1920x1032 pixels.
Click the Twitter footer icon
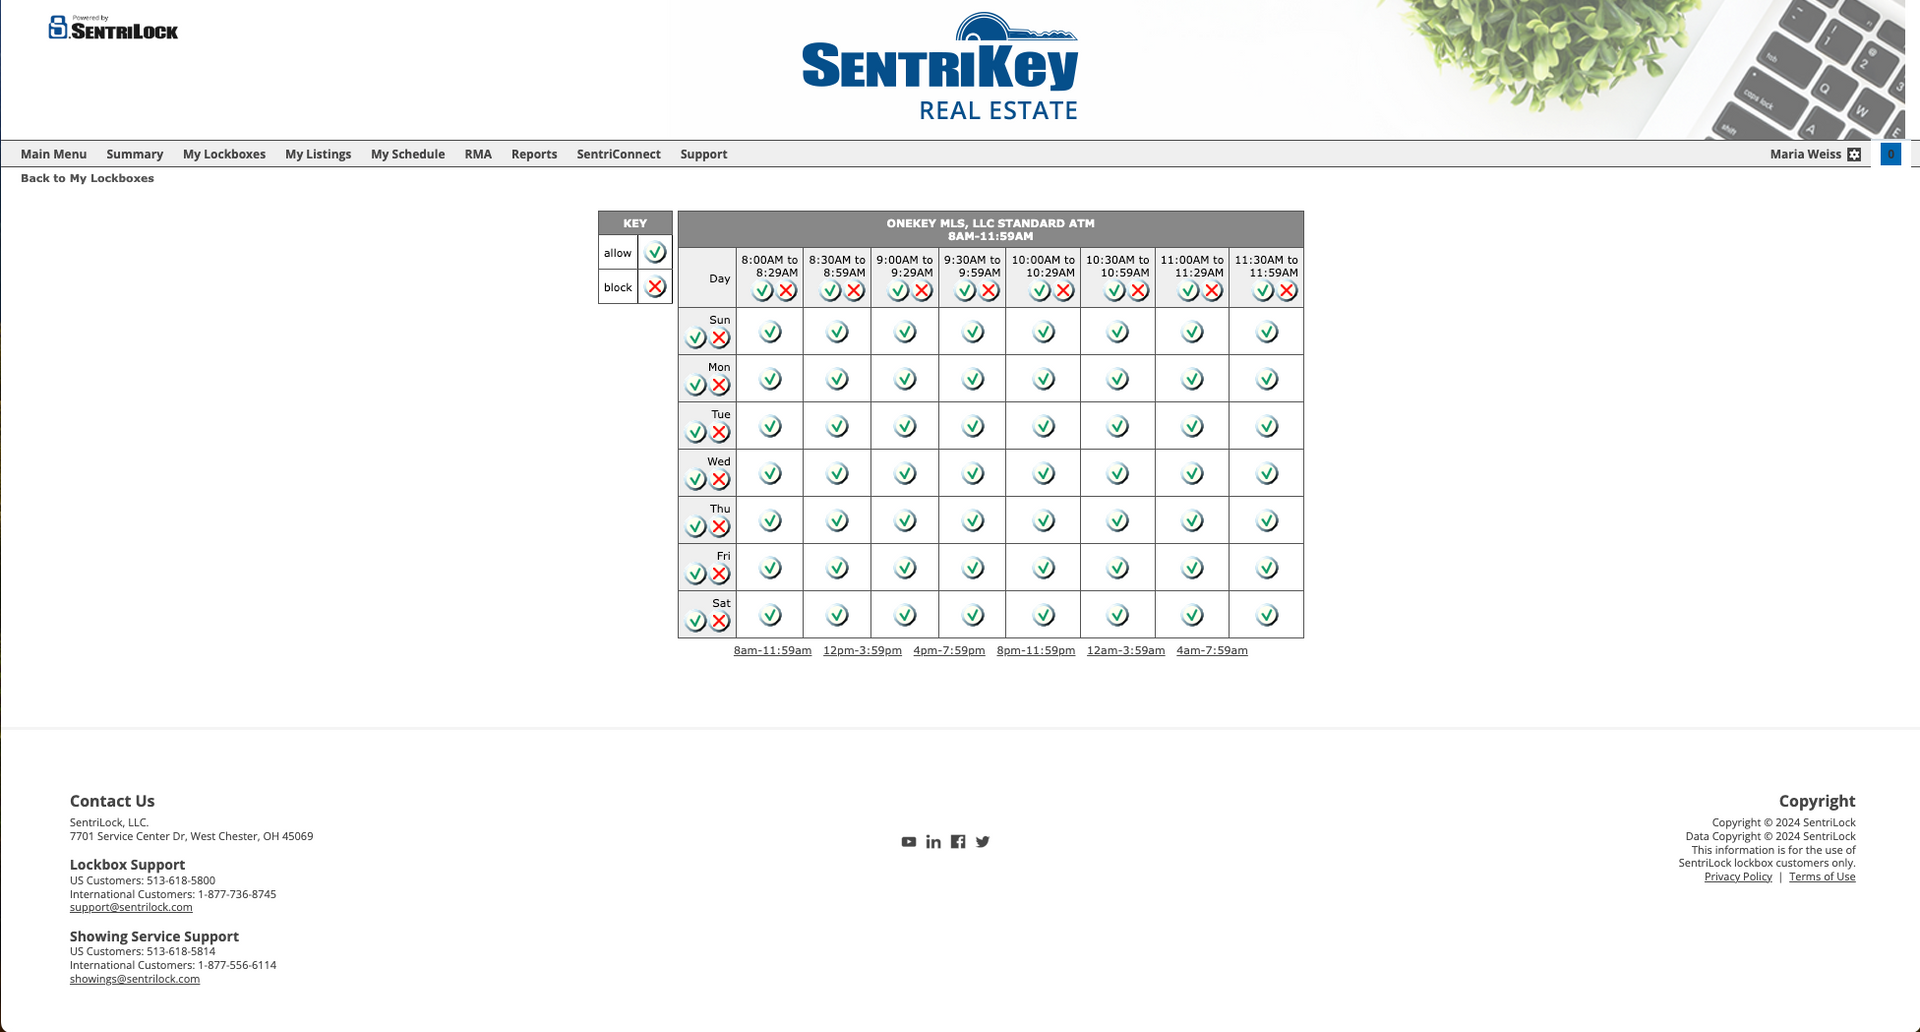click(983, 841)
